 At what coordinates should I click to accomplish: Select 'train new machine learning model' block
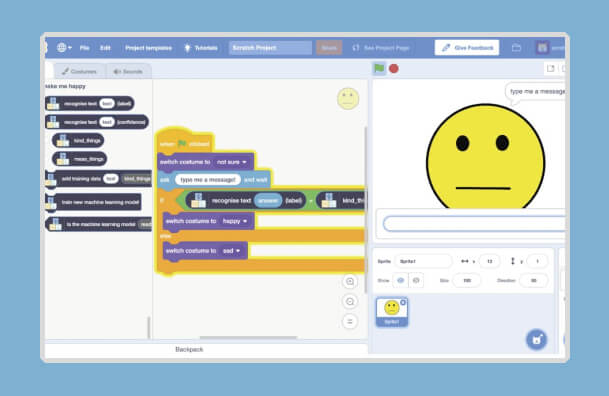point(93,202)
